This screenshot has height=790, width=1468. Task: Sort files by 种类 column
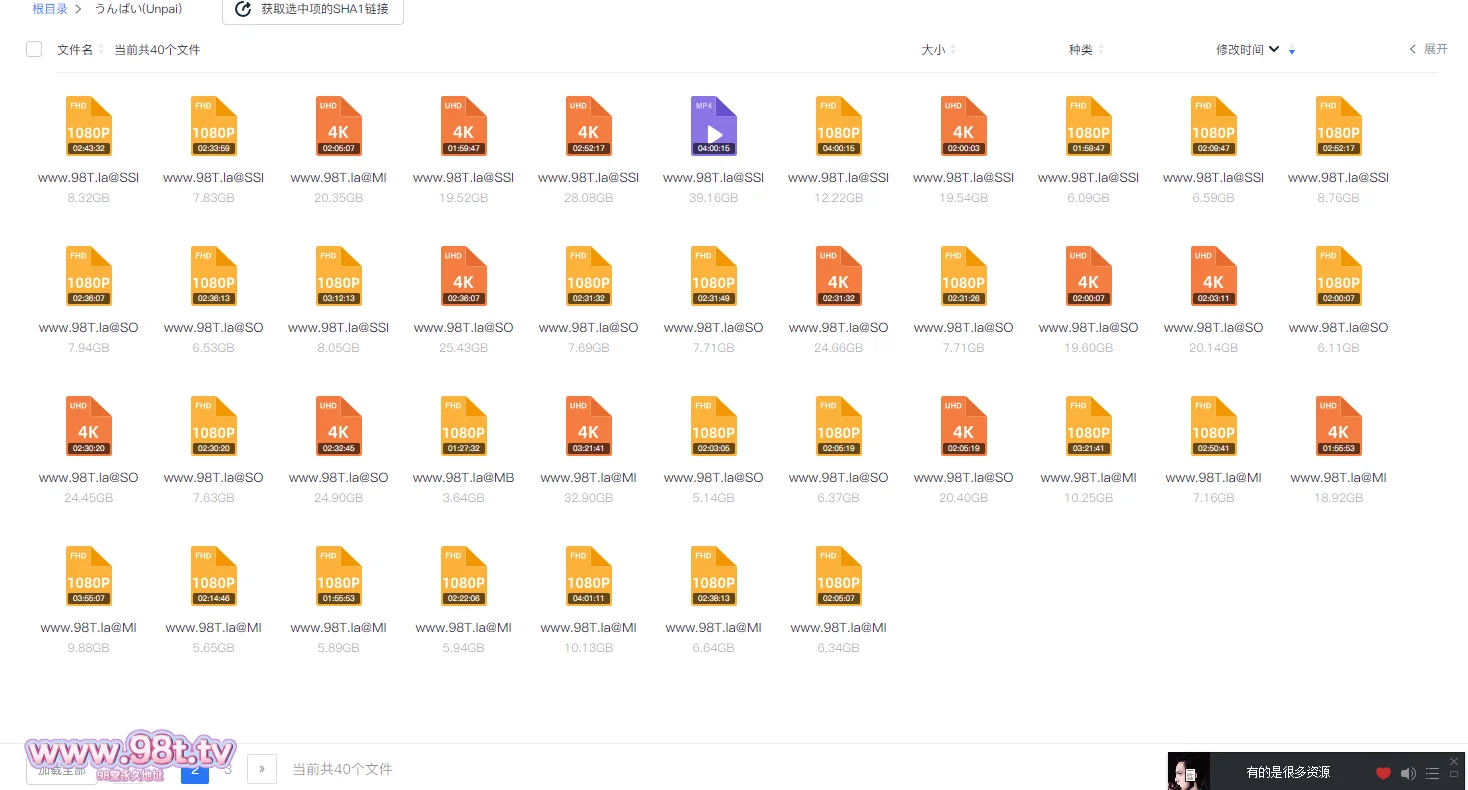pyautogui.click(x=1084, y=50)
